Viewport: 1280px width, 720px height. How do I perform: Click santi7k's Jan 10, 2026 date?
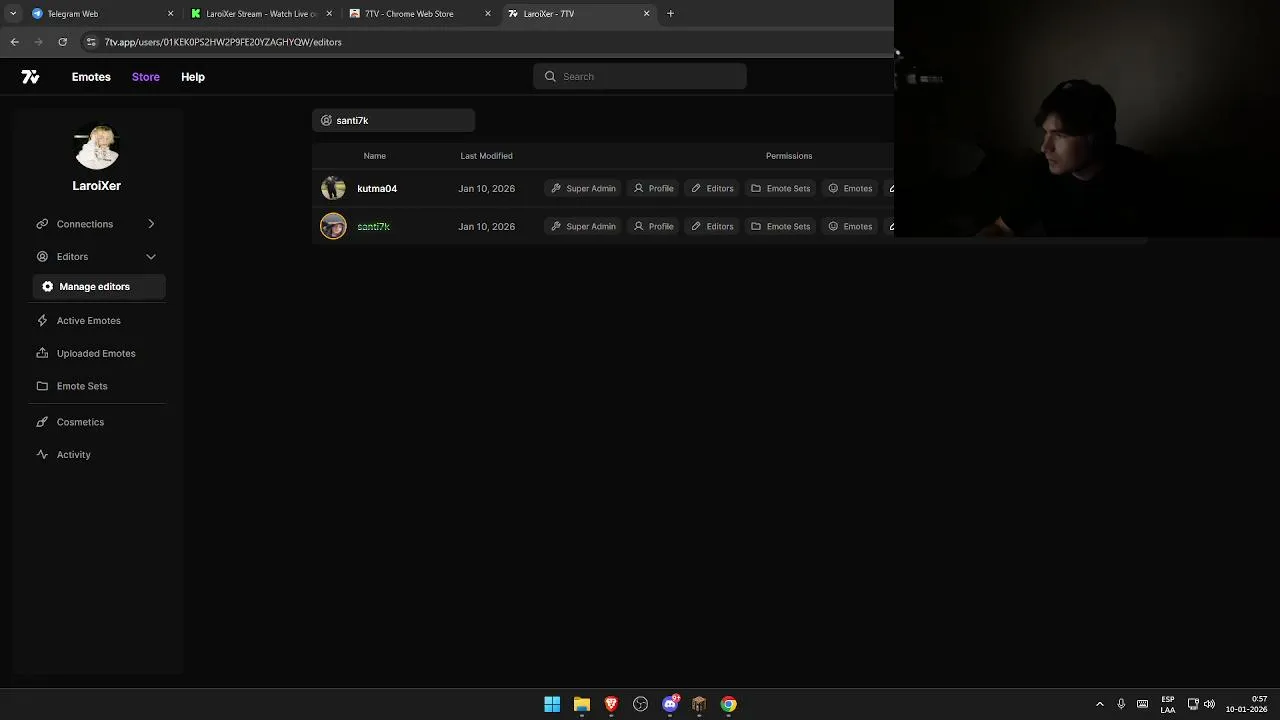click(x=486, y=226)
